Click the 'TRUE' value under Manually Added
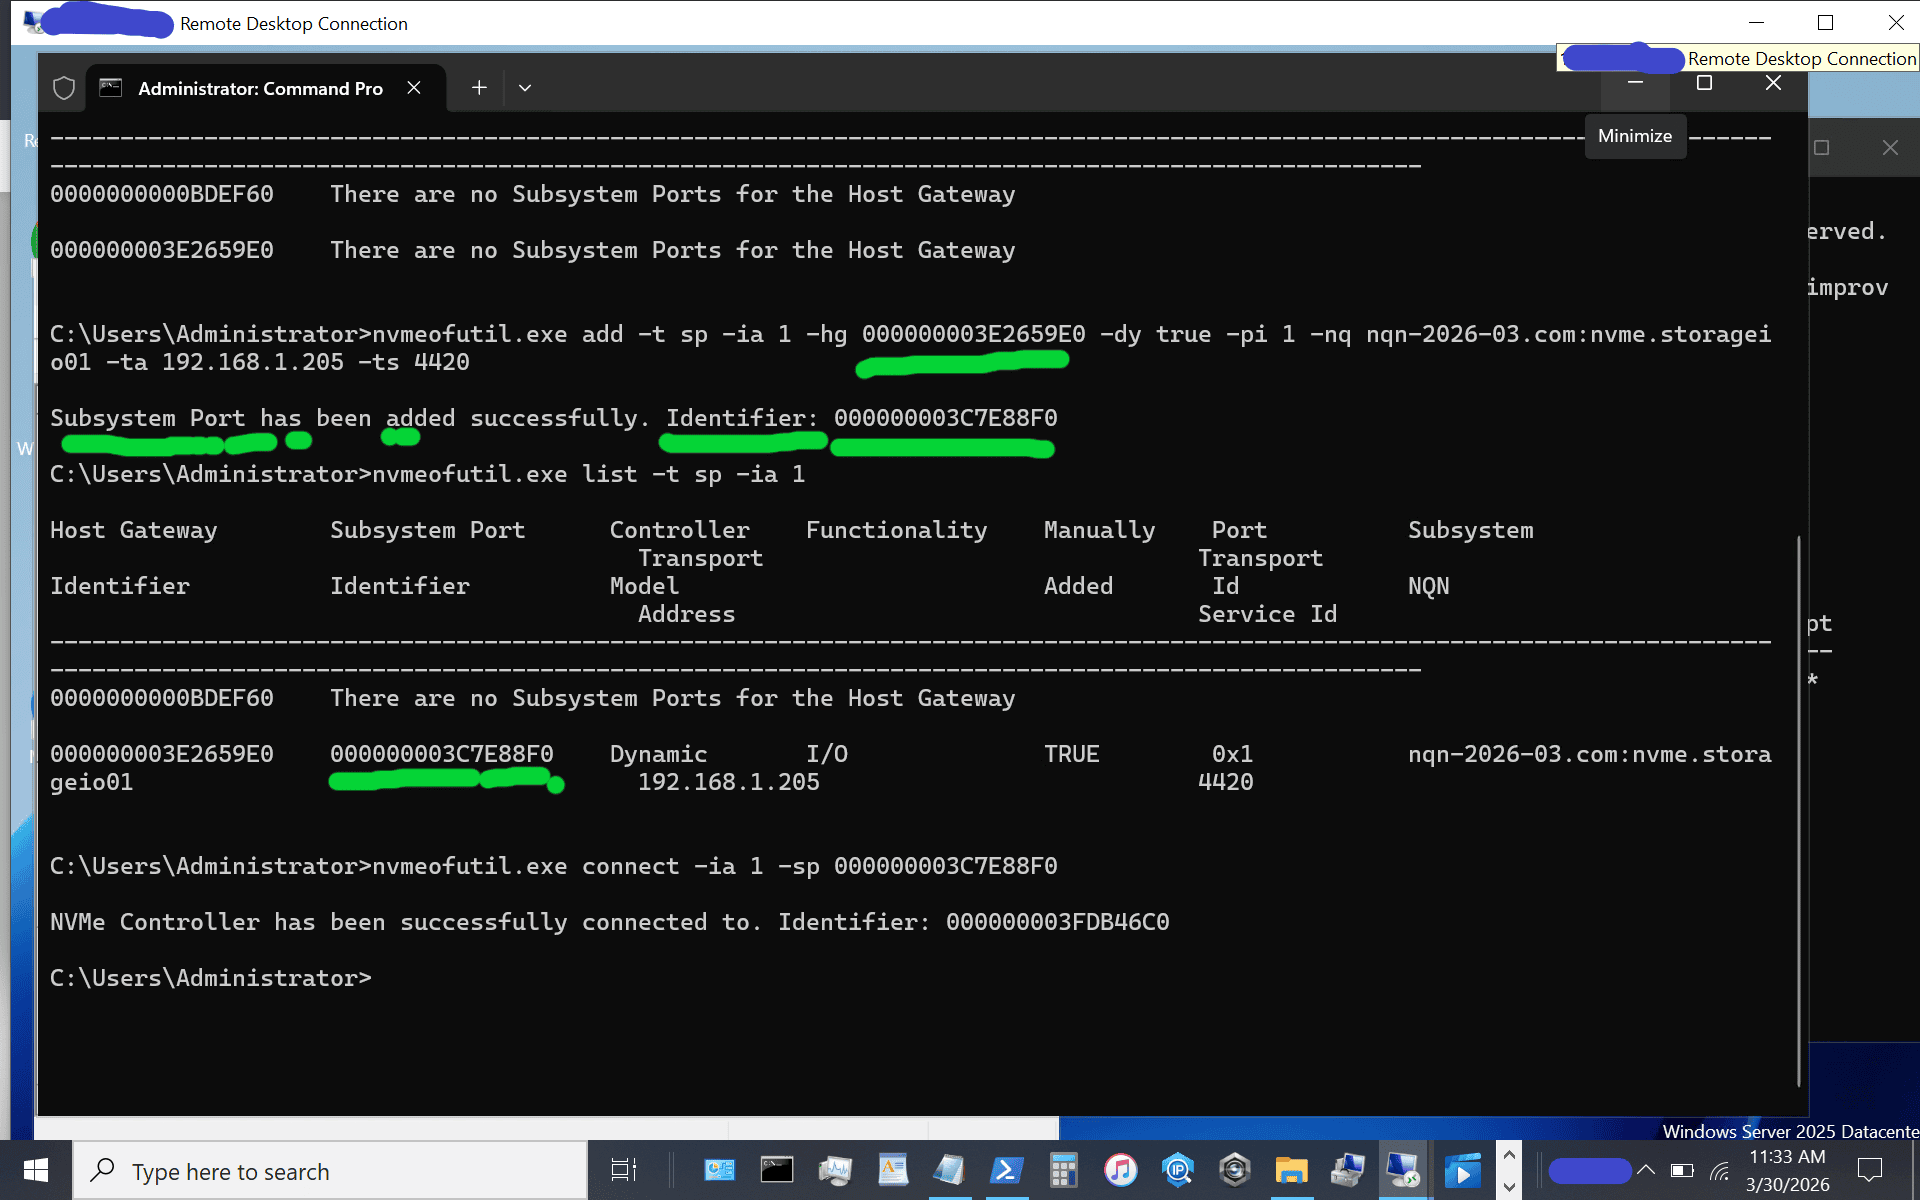 tap(1071, 754)
